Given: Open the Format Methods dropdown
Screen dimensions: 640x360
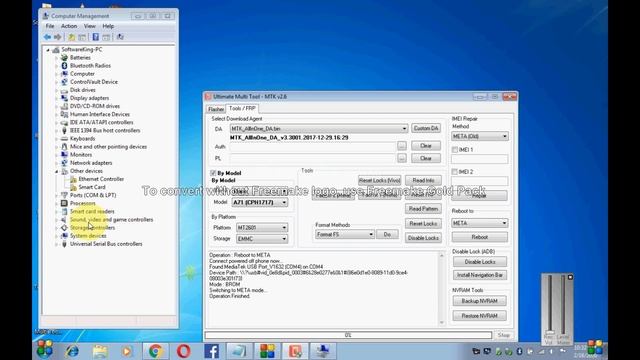Looking at the screenshot, I should point(371,234).
